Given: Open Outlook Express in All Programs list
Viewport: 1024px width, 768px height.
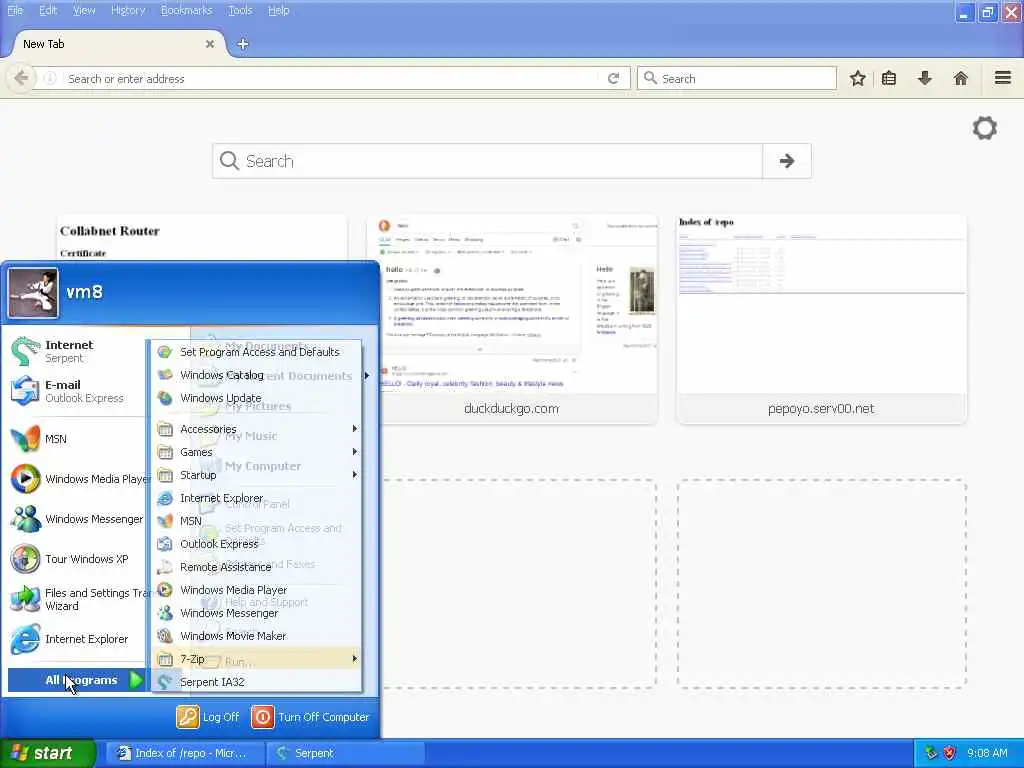Looking at the screenshot, I should [x=257, y=544].
